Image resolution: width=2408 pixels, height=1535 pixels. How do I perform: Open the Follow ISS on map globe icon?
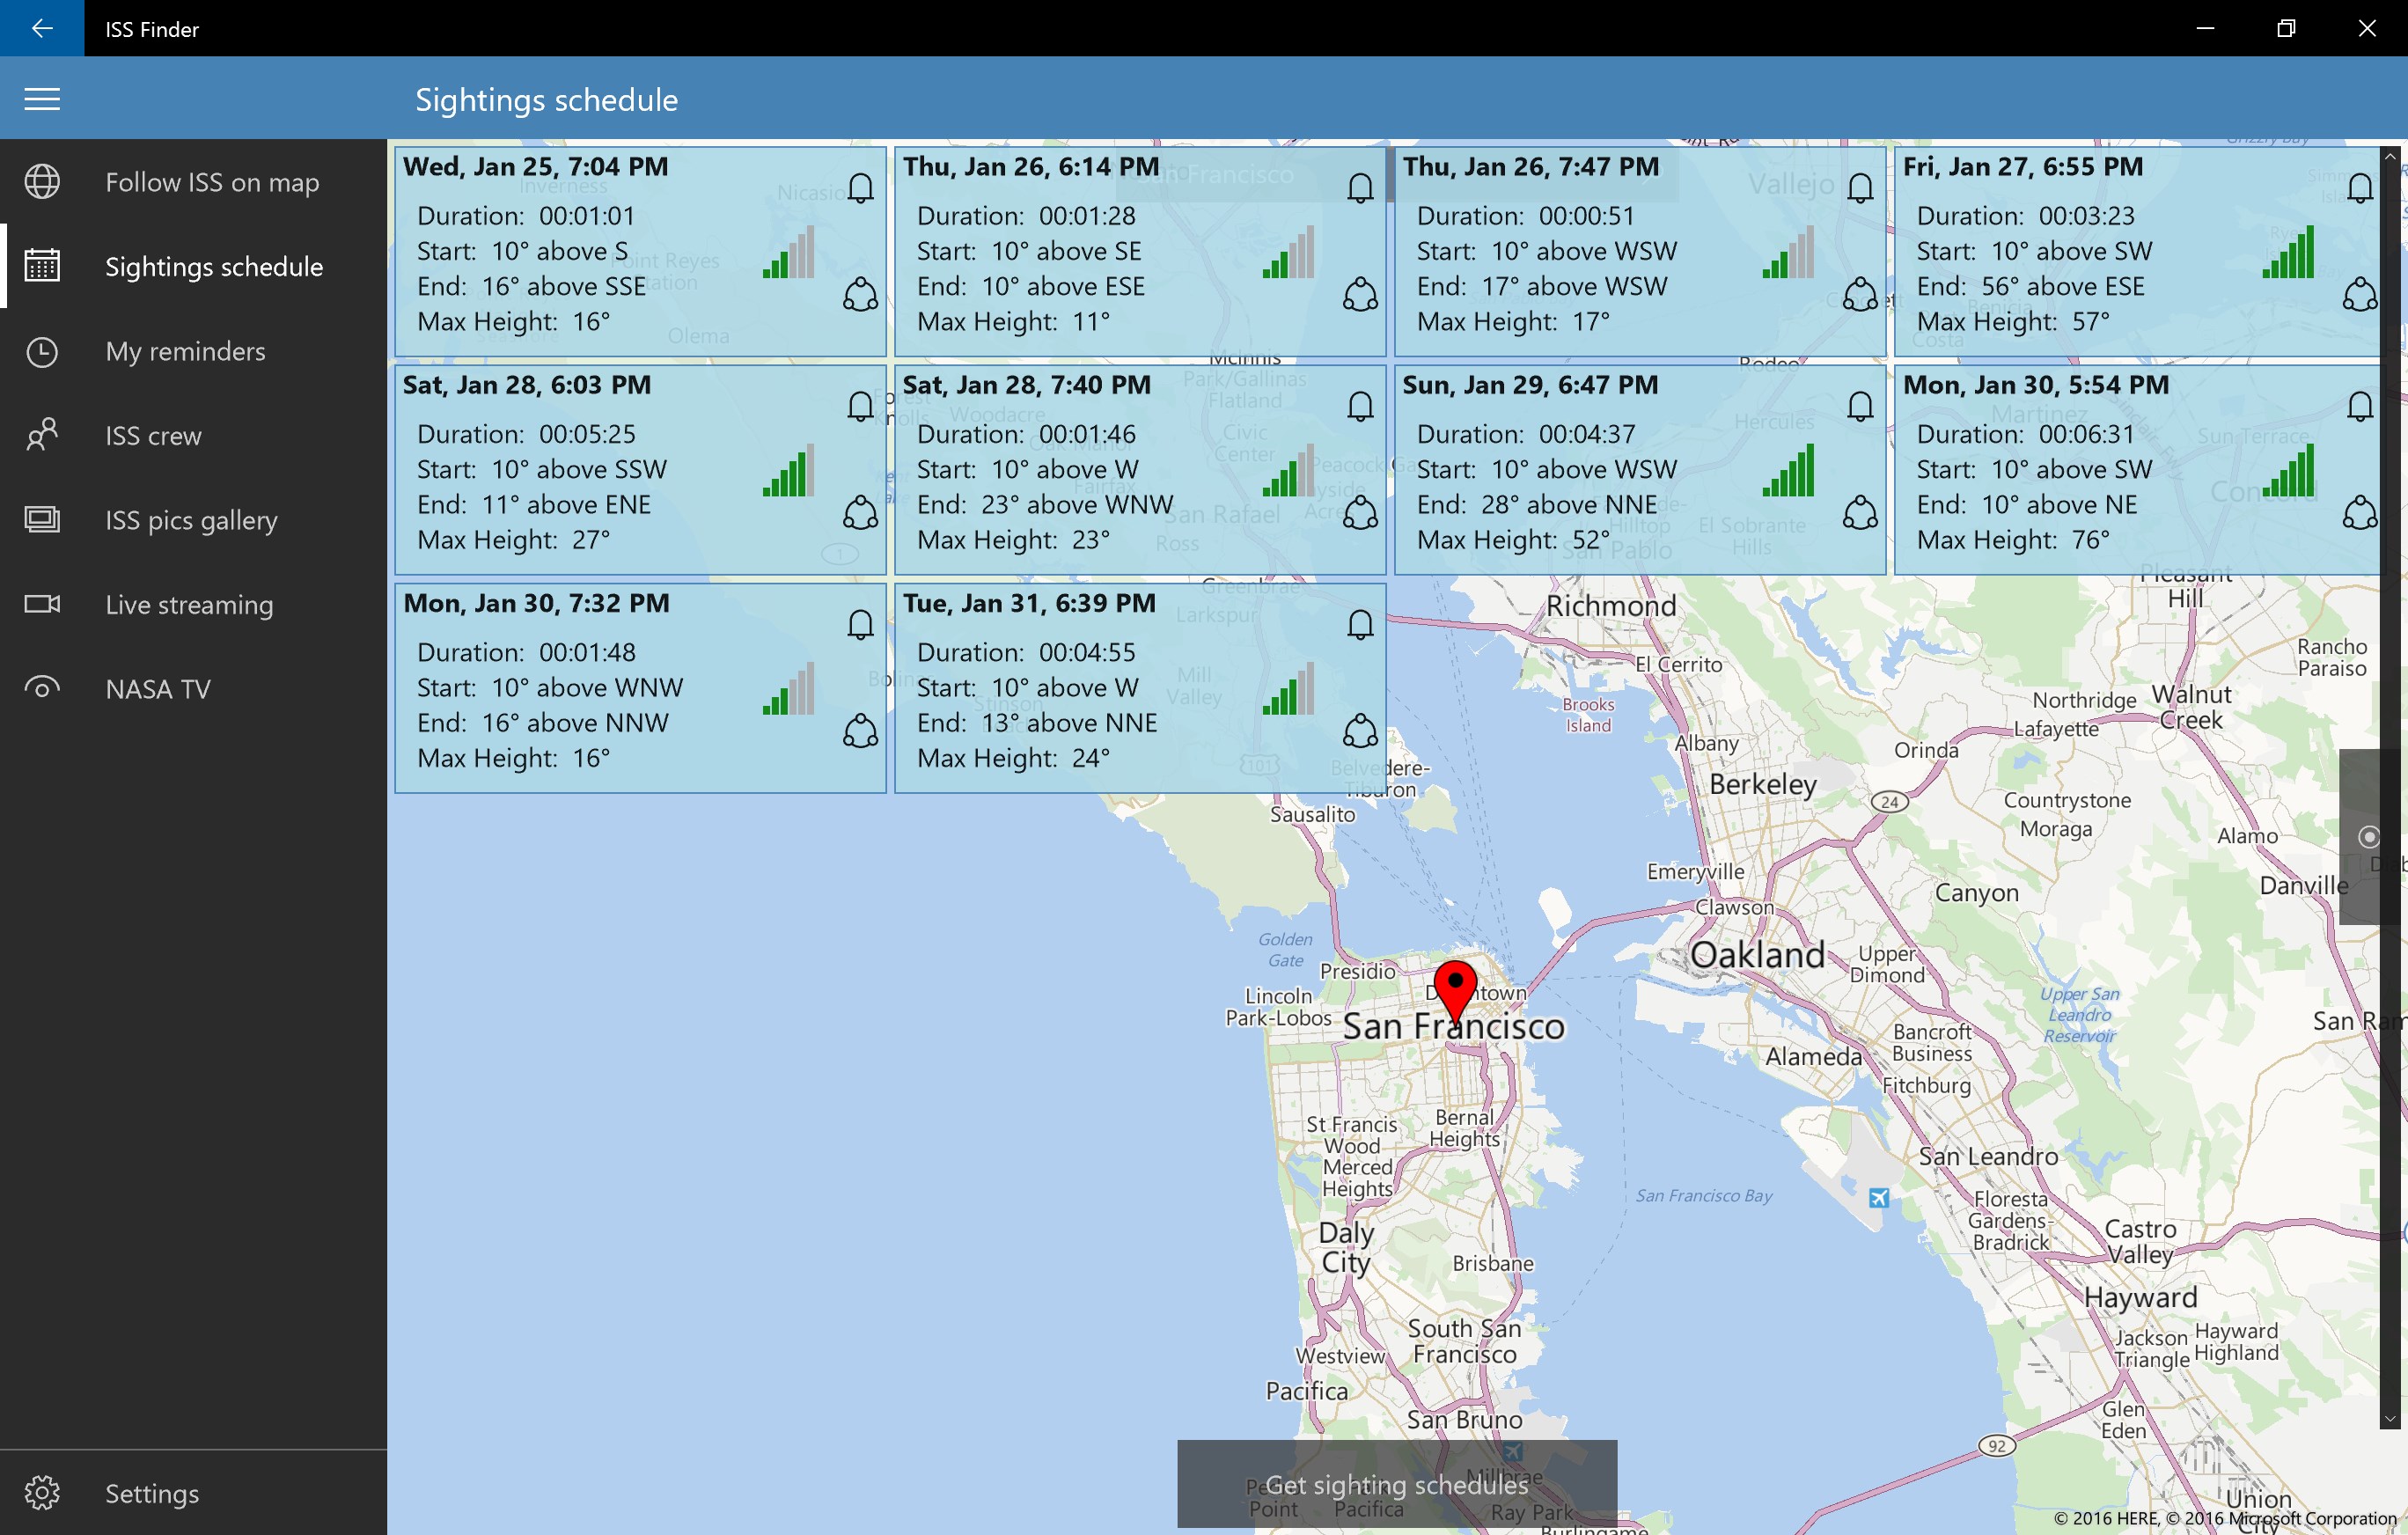[x=42, y=182]
